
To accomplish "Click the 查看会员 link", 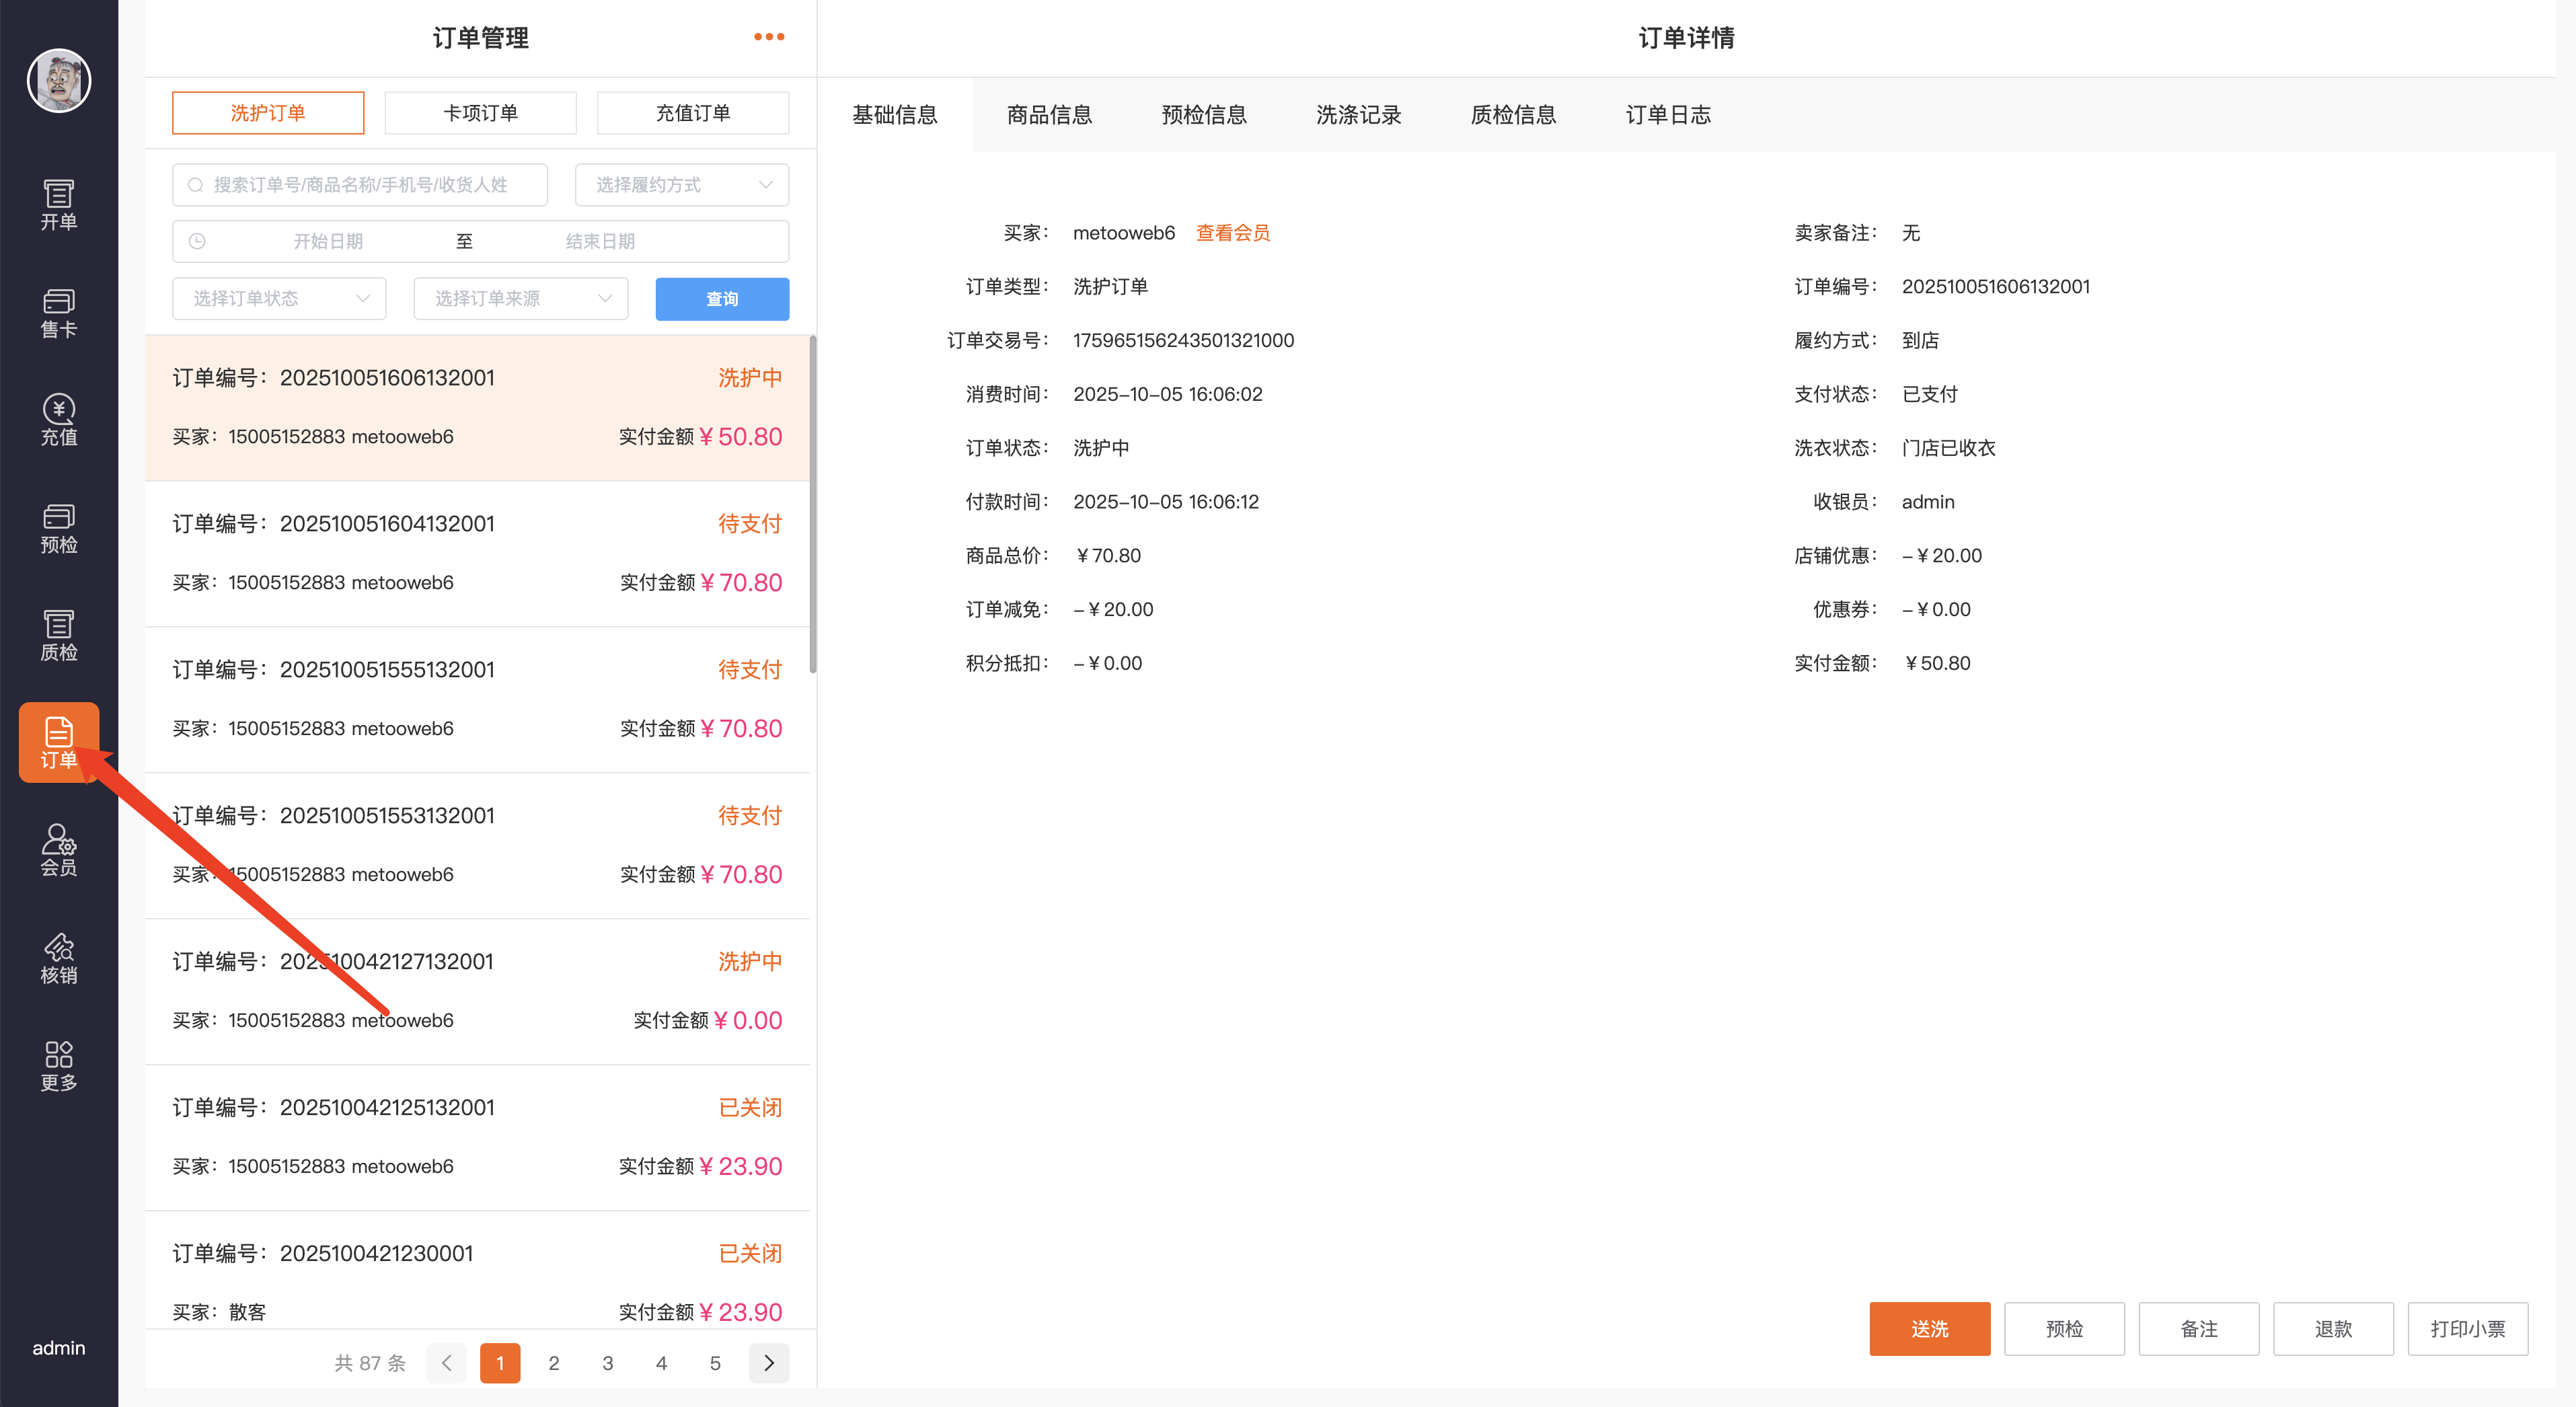I will (x=1232, y=233).
